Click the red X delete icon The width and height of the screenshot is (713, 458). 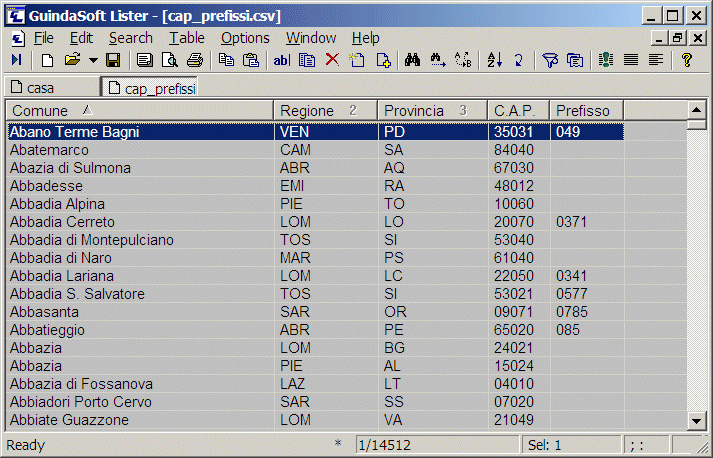pyautogui.click(x=332, y=61)
